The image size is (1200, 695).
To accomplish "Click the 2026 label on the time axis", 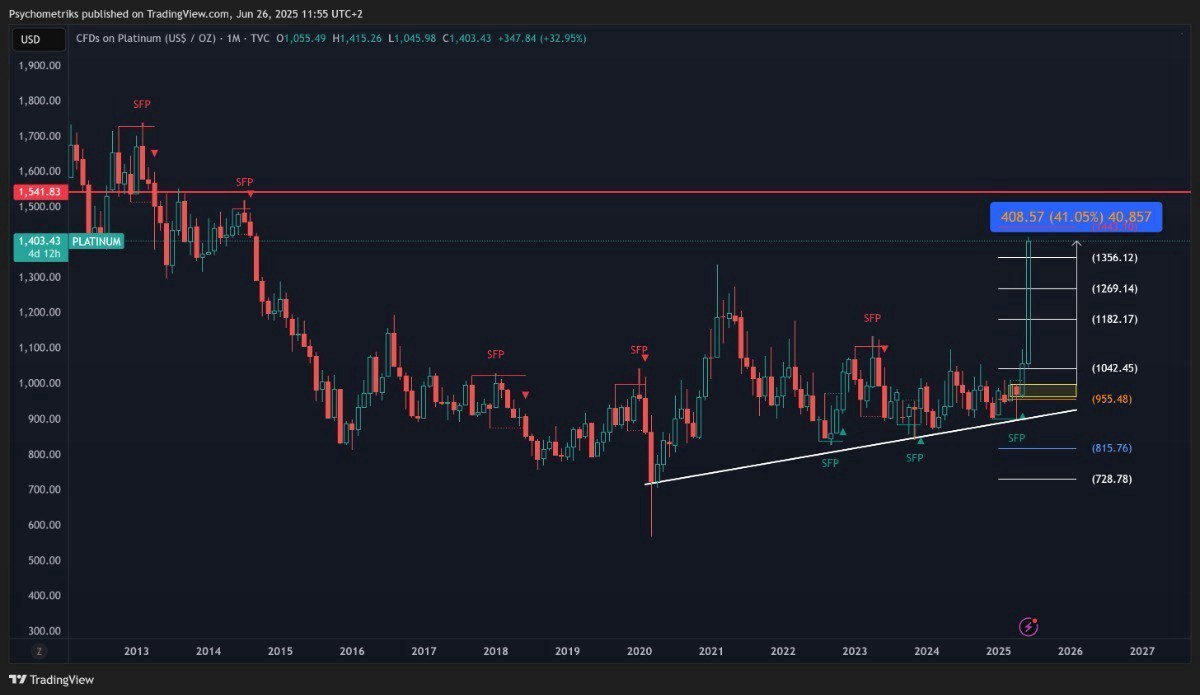I will [x=1071, y=651].
